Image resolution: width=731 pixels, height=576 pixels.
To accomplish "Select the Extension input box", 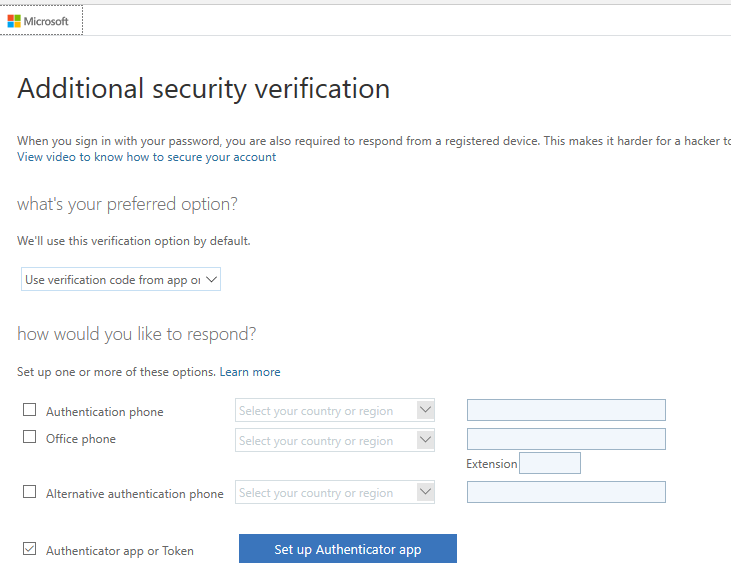I will click(550, 463).
